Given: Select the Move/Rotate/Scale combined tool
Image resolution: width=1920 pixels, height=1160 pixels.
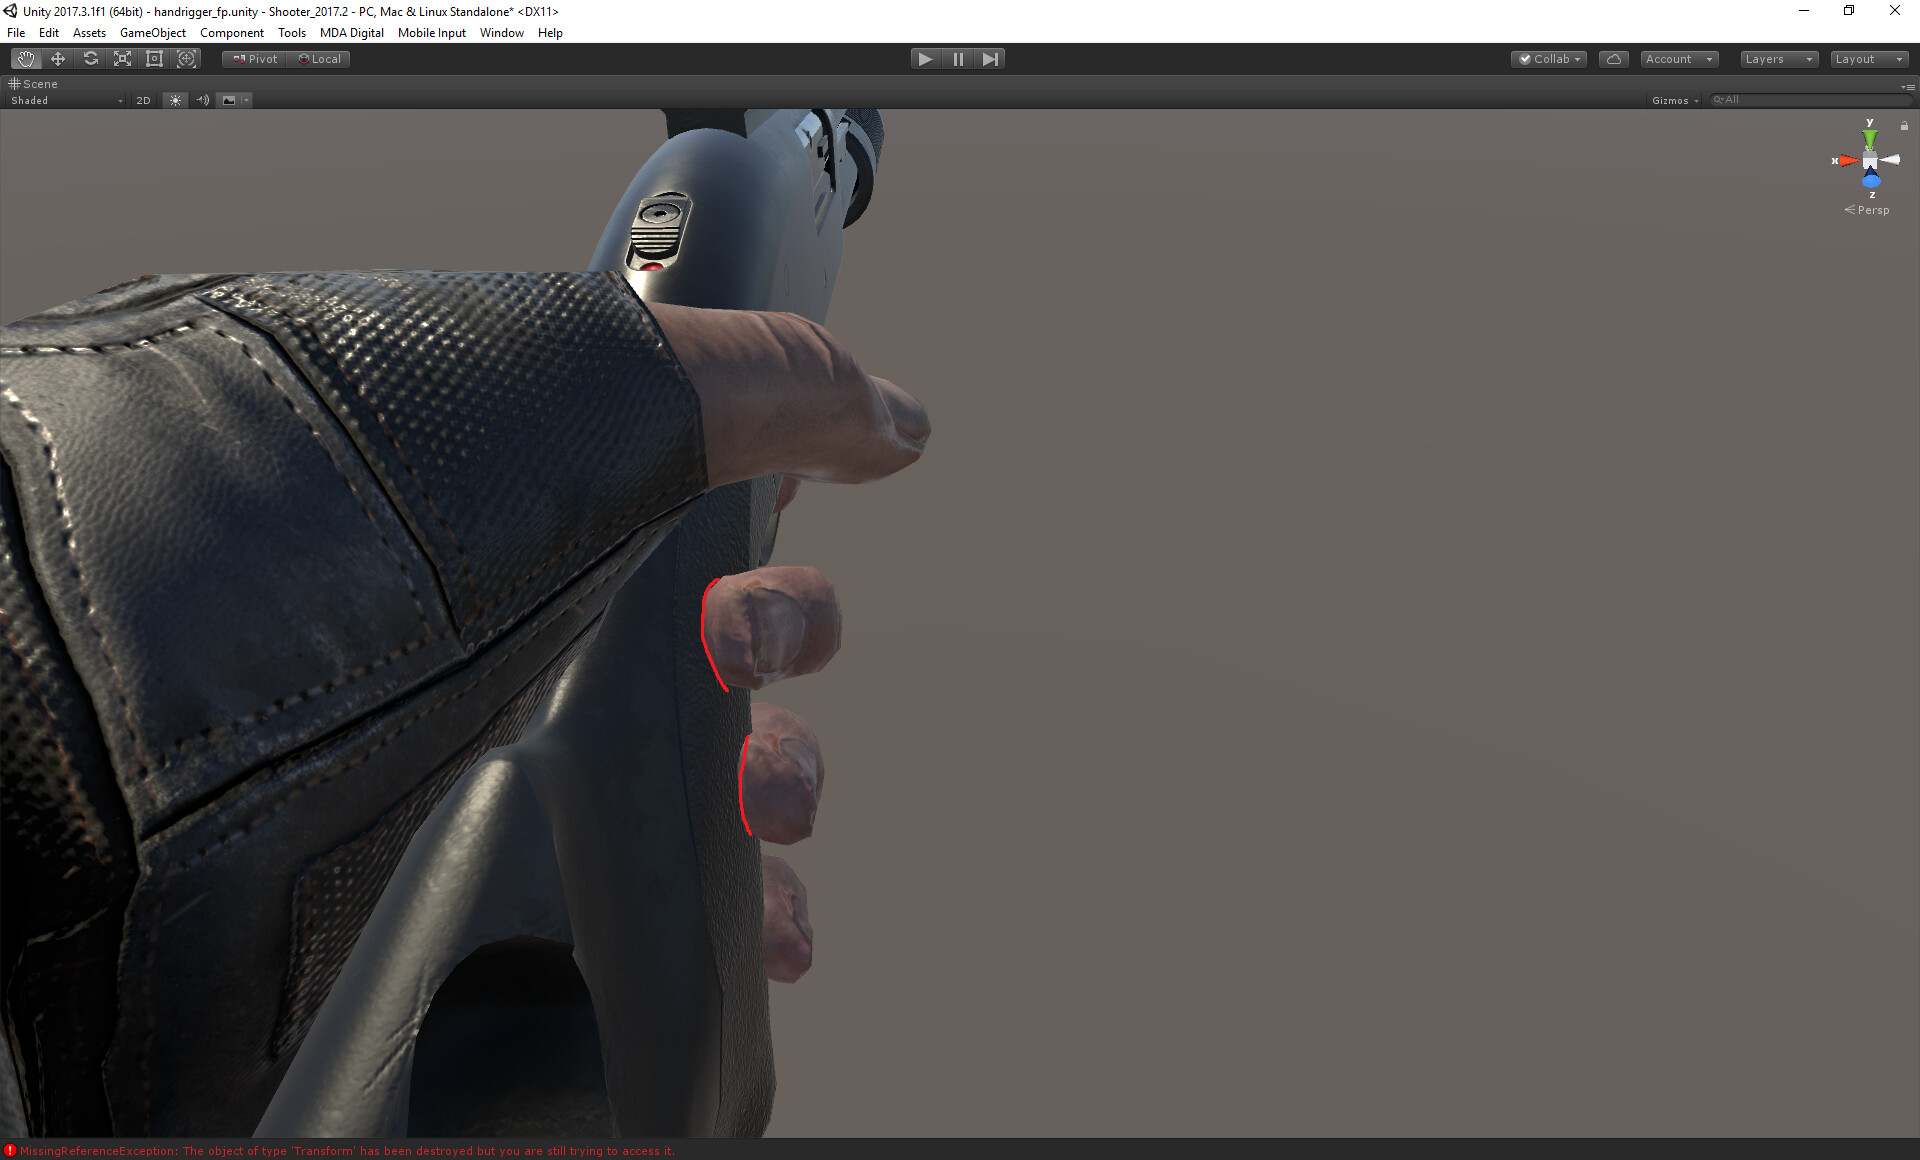Looking at the screenshot, I should tap(187, 58).
